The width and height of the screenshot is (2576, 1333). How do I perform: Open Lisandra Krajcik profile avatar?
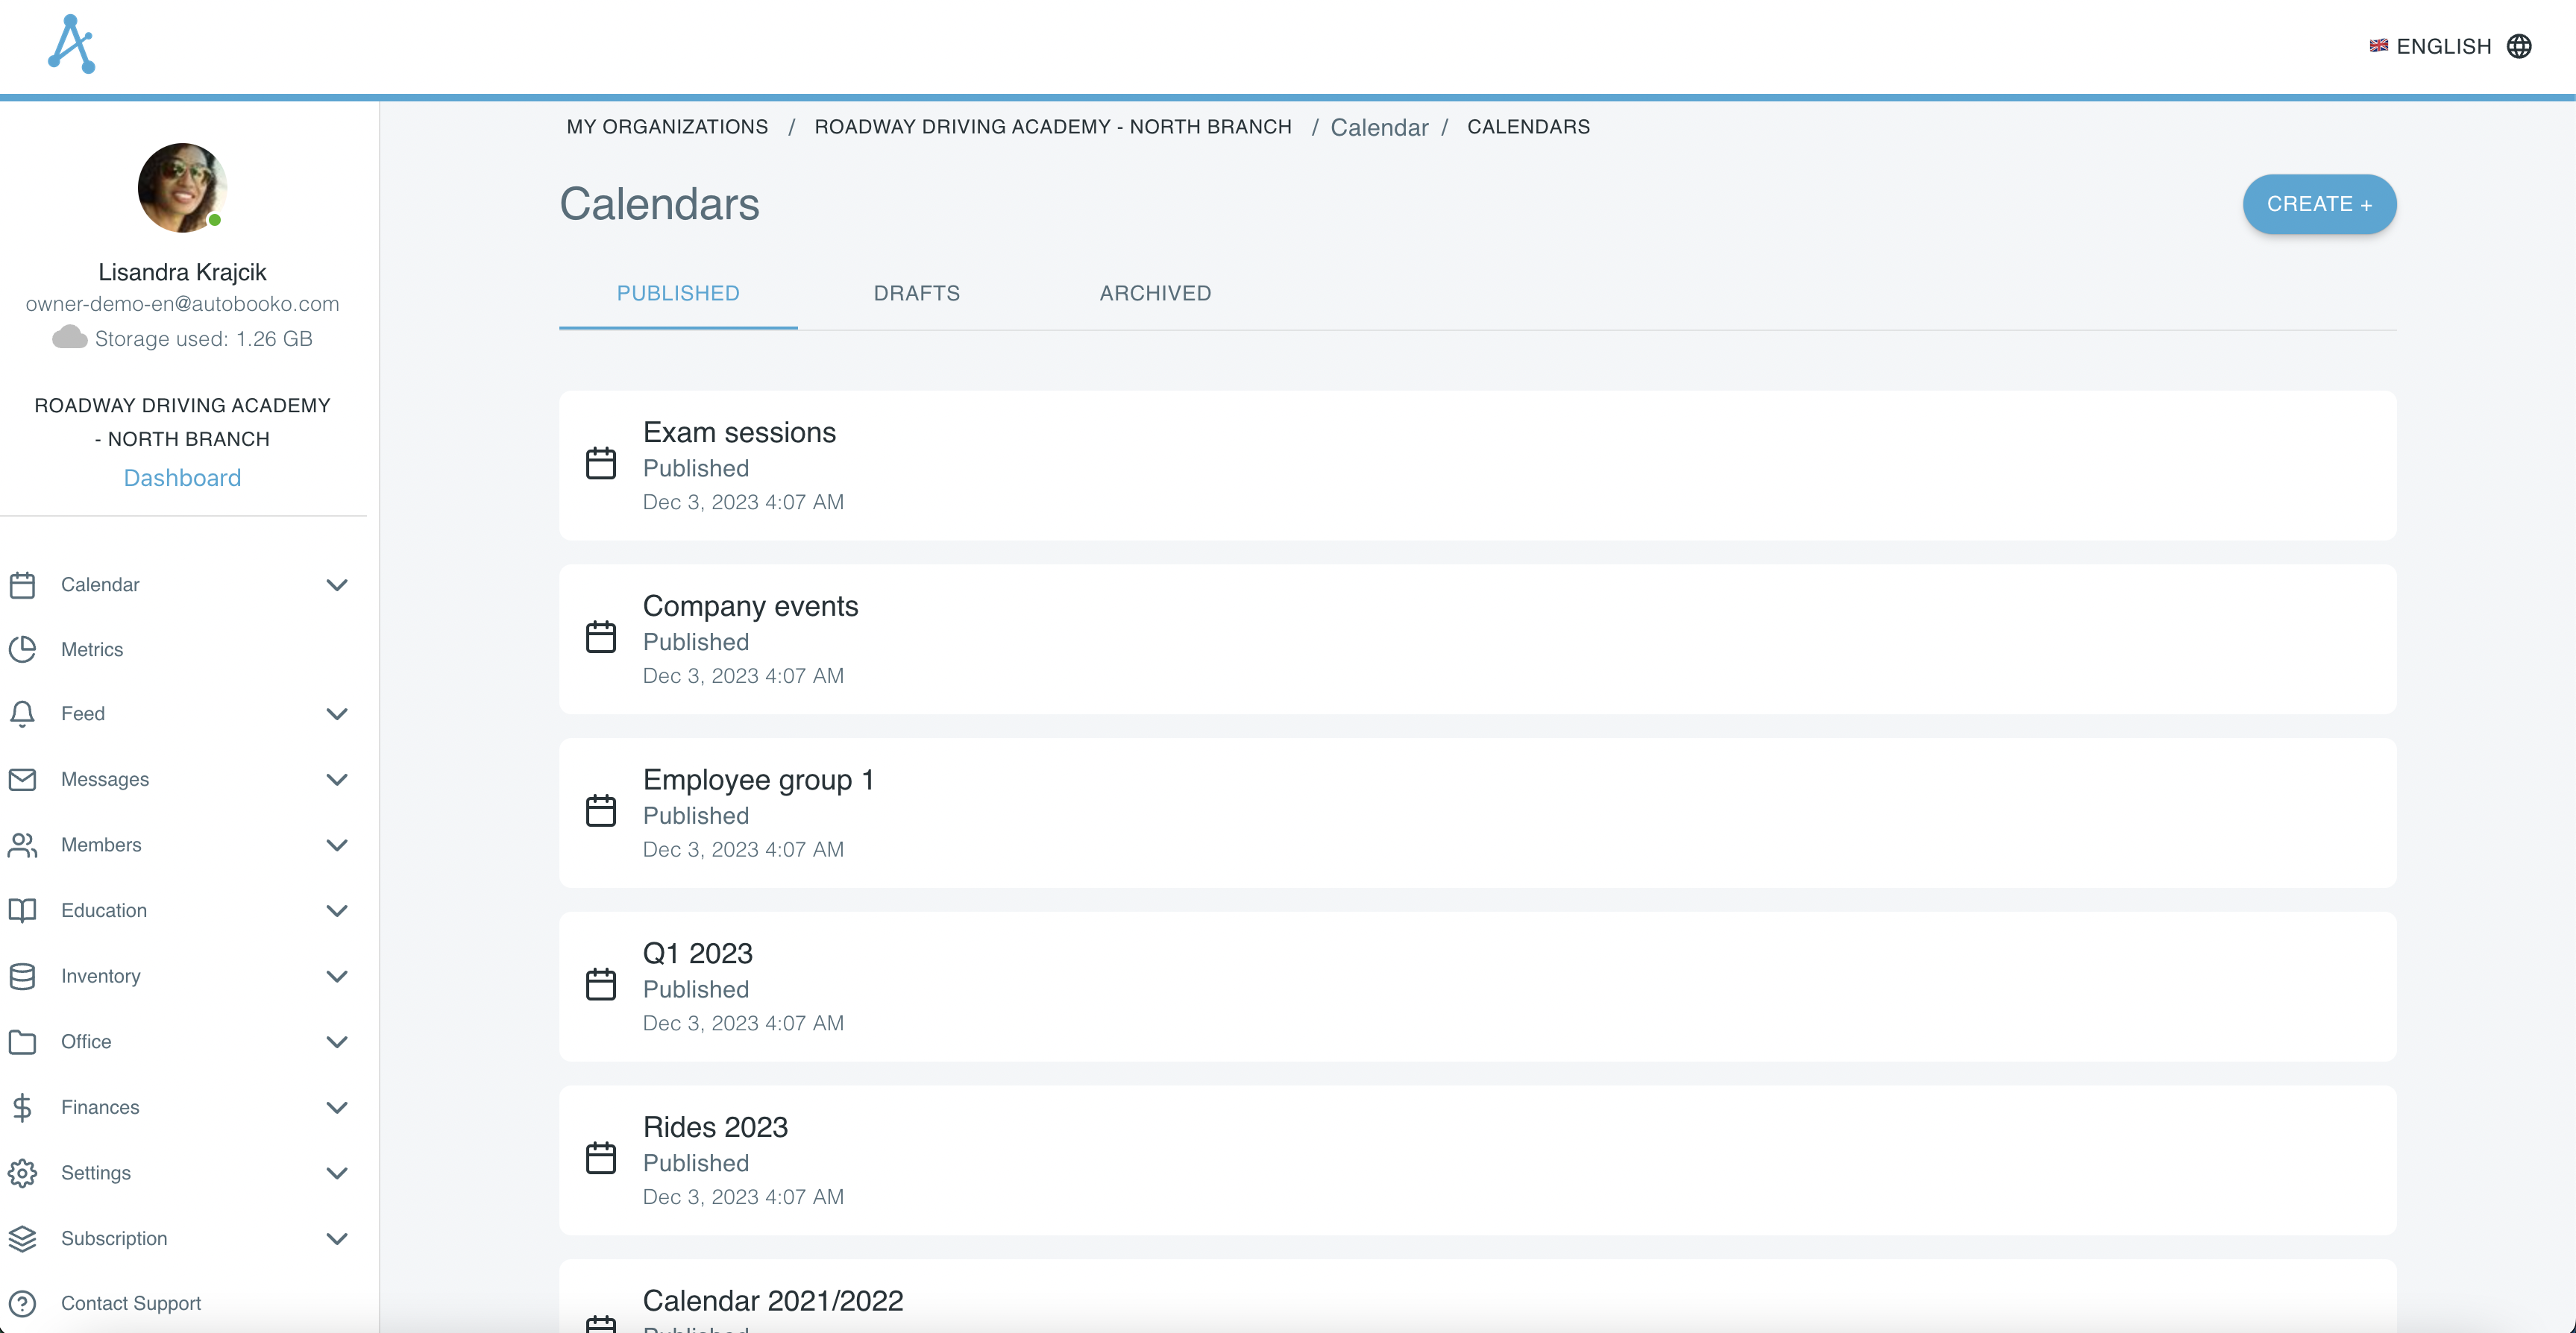point(182,188)
